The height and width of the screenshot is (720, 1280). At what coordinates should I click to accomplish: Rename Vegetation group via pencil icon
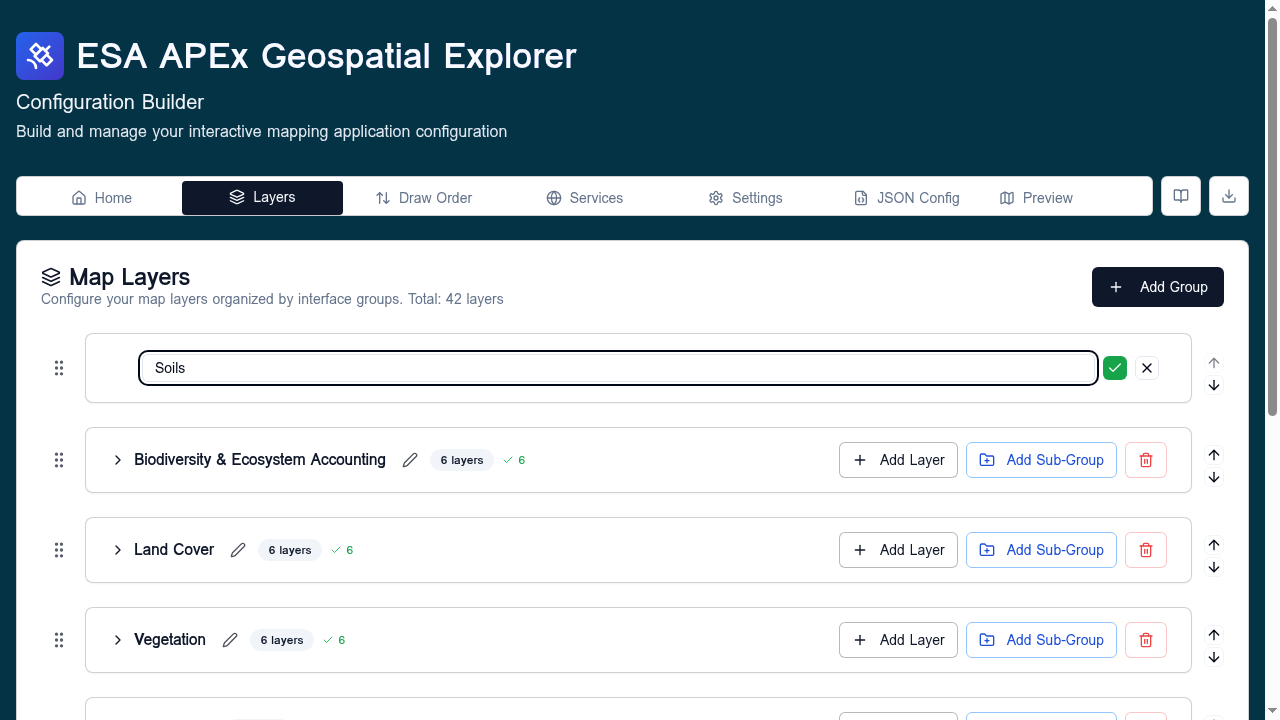click(230, 640)
